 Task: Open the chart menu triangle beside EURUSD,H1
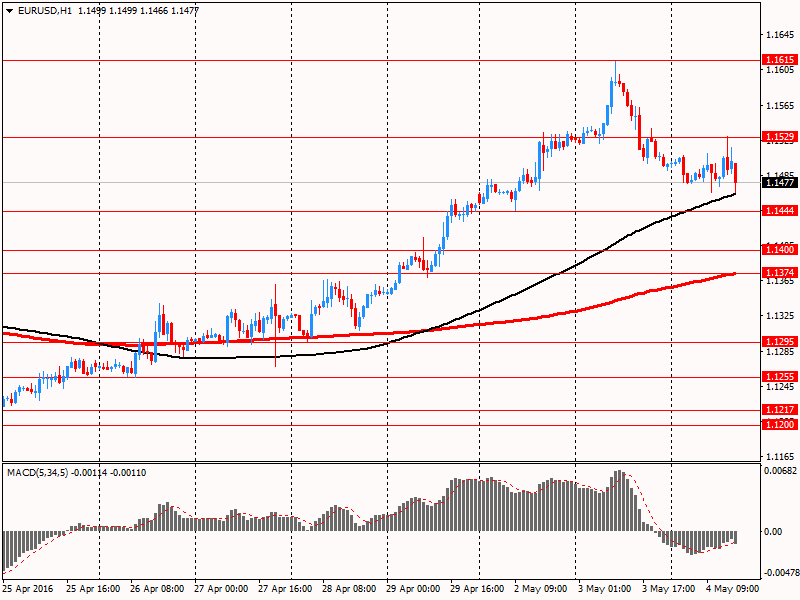9,11
